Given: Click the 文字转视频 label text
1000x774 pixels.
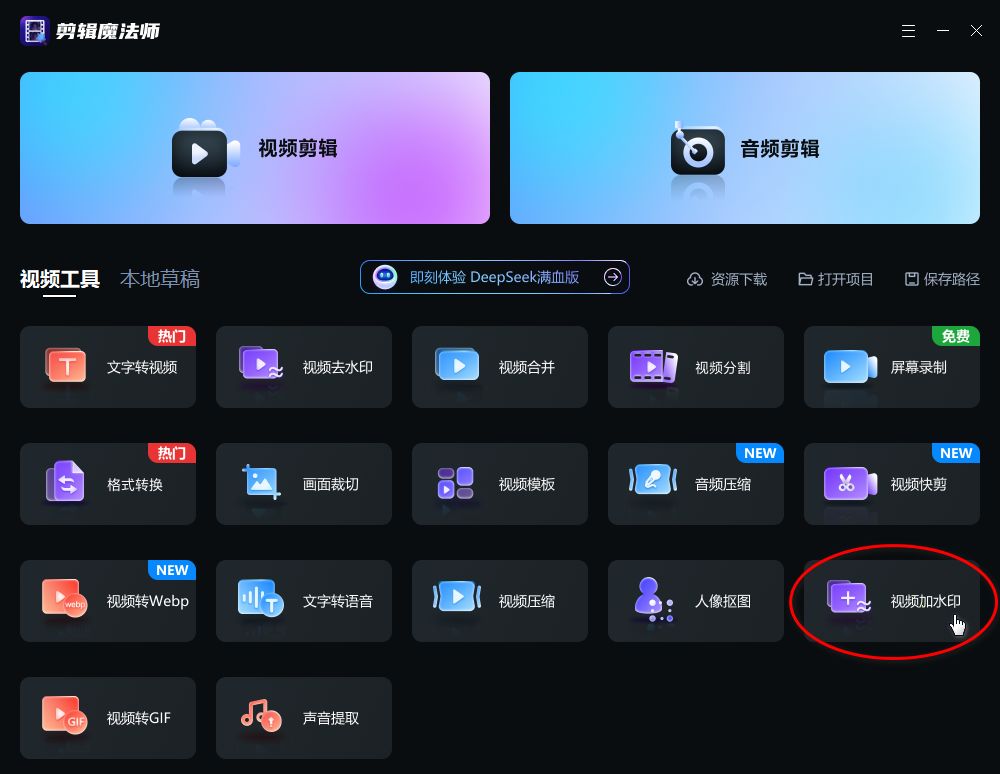Looking at the screenshot, I should point(142,367).
